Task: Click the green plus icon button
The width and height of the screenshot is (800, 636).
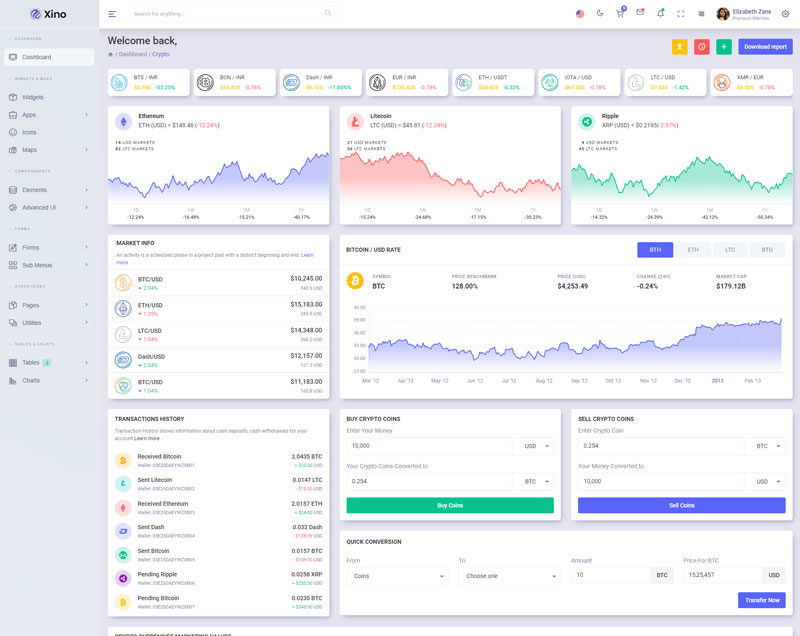Action: (724, 47)
